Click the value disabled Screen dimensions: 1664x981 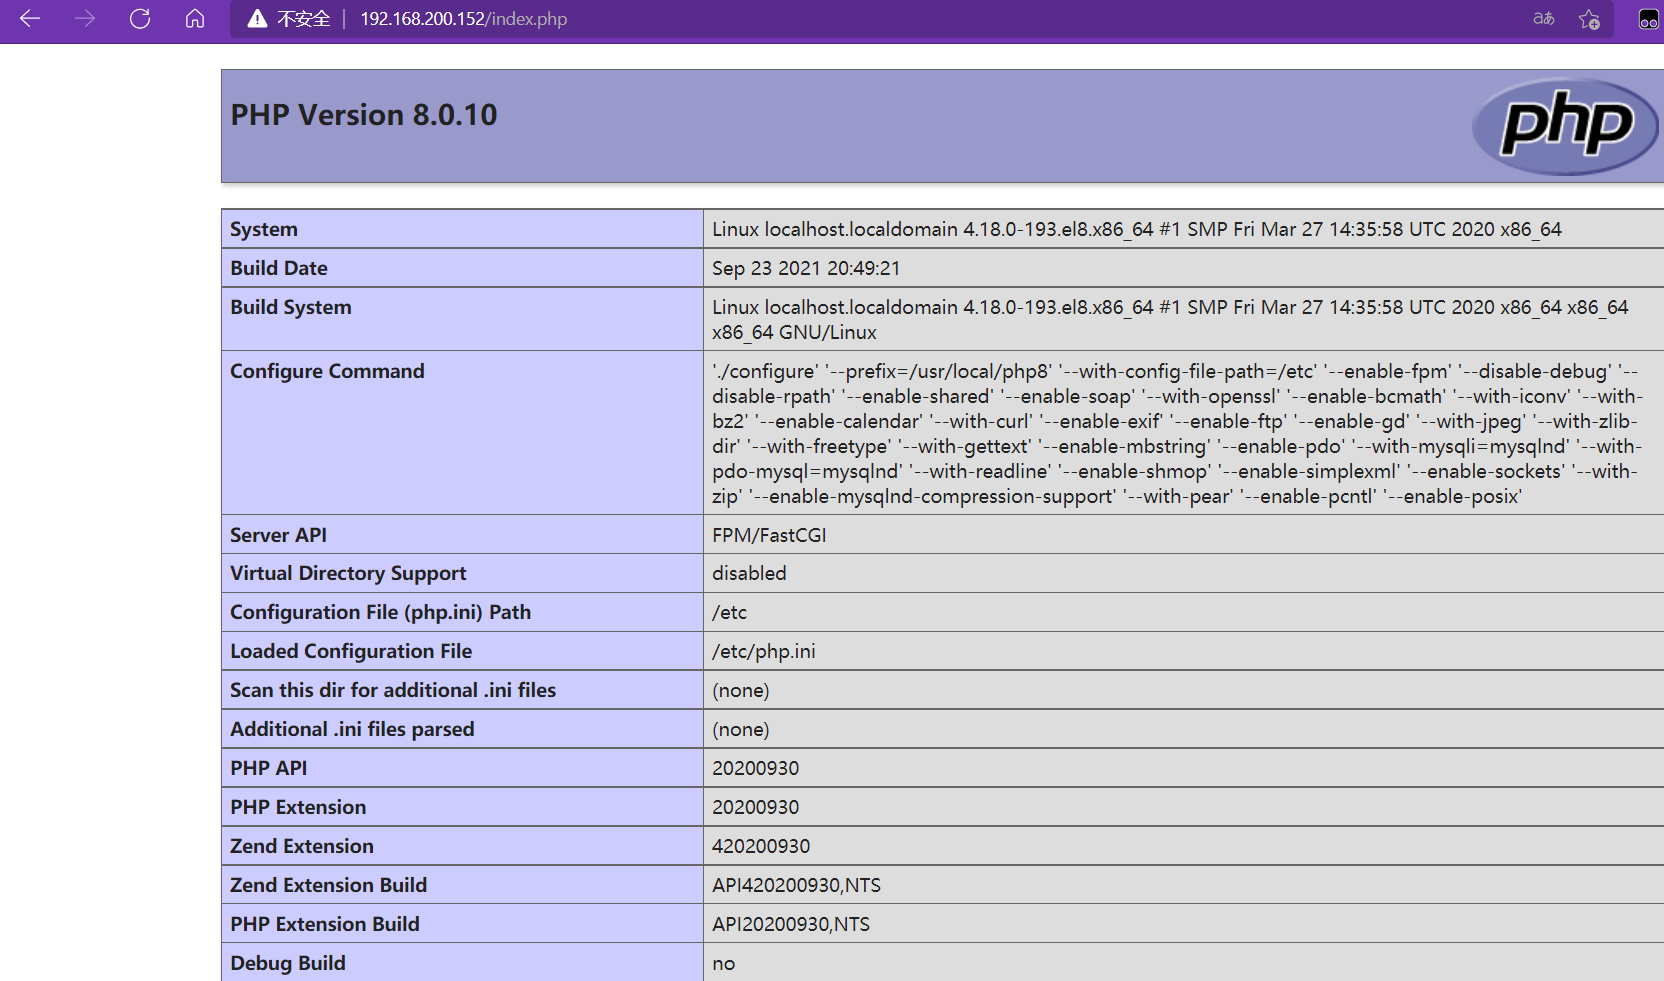pos(749,573)
